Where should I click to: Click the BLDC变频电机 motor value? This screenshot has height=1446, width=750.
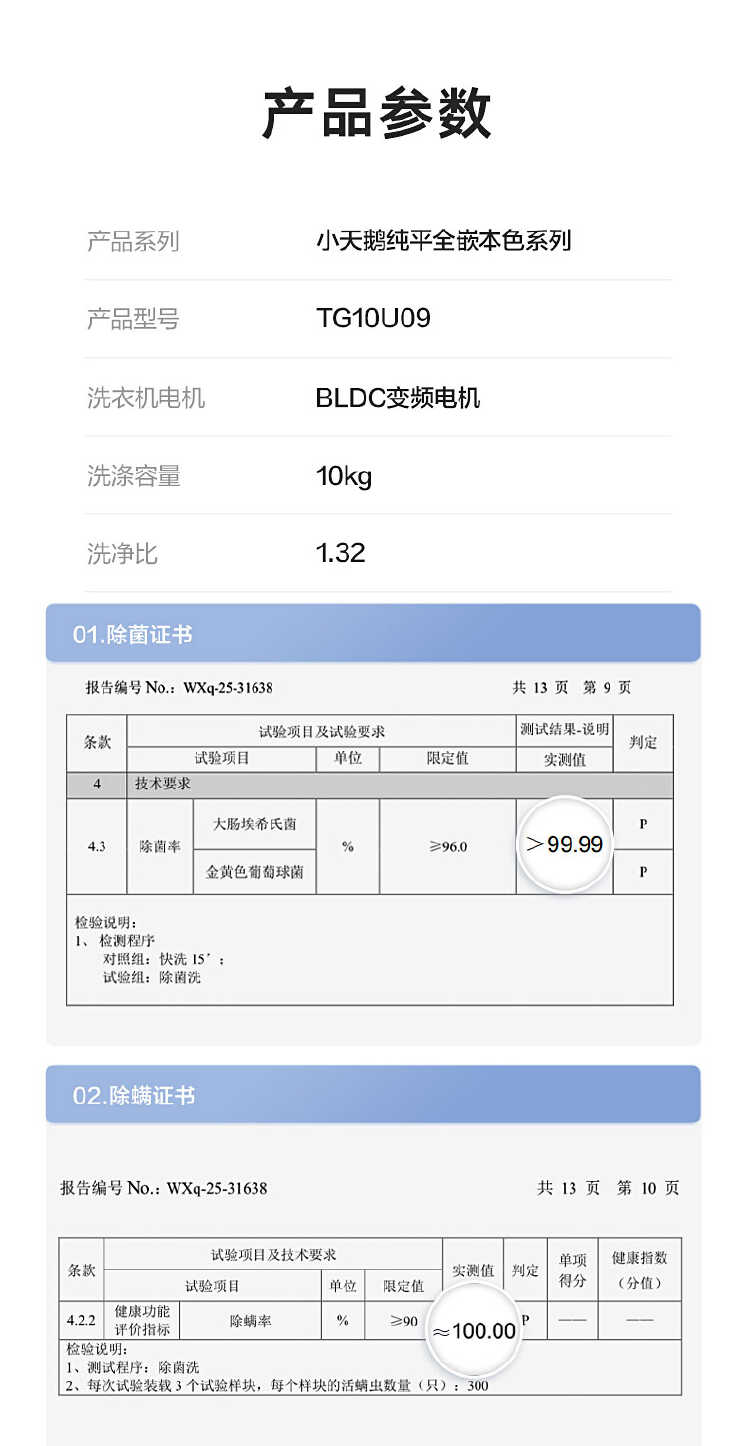click(x=398, y=397)
